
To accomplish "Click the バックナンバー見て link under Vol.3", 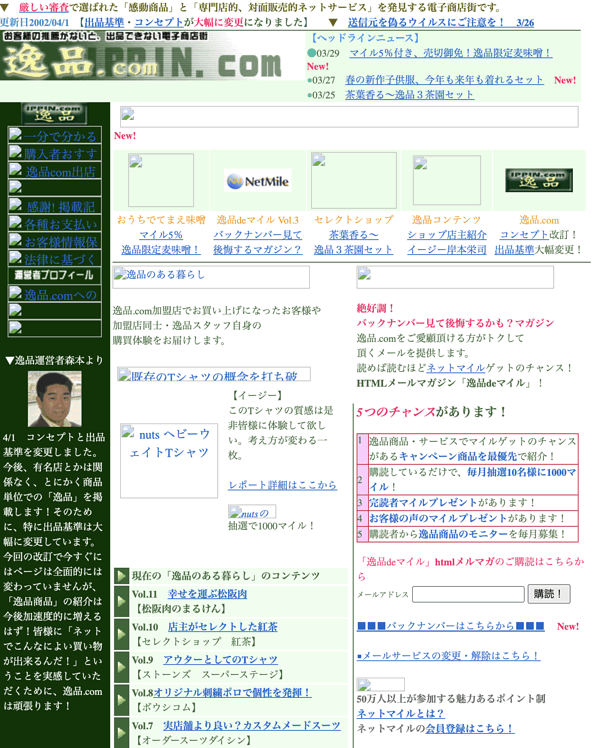I will tap(258, 235).
